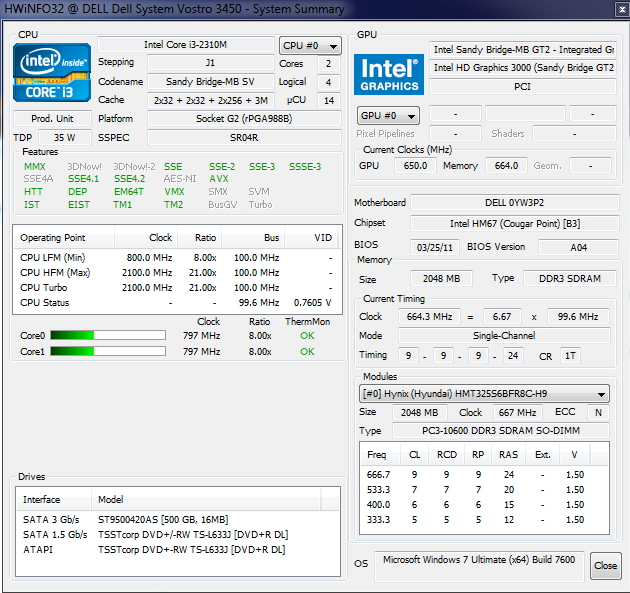This screenshot has width=630, height=593.
Task: Click the Core0 ThermMon OK status
Action: pos(307,335)
